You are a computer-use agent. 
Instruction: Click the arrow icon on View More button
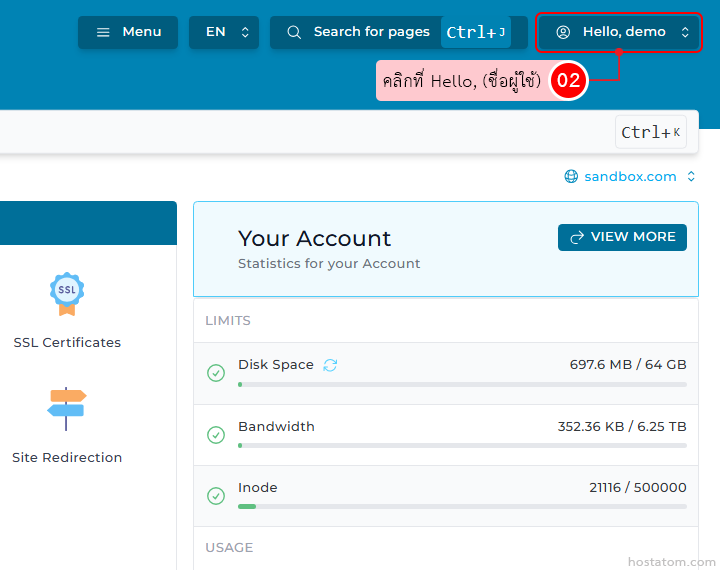577,237
